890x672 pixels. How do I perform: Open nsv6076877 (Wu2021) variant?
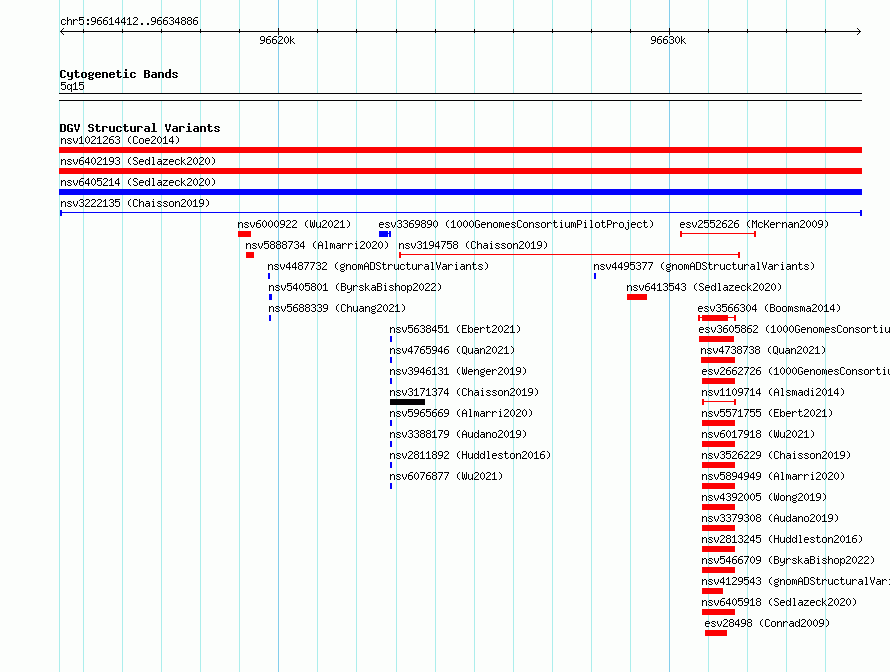pos(446,476)
